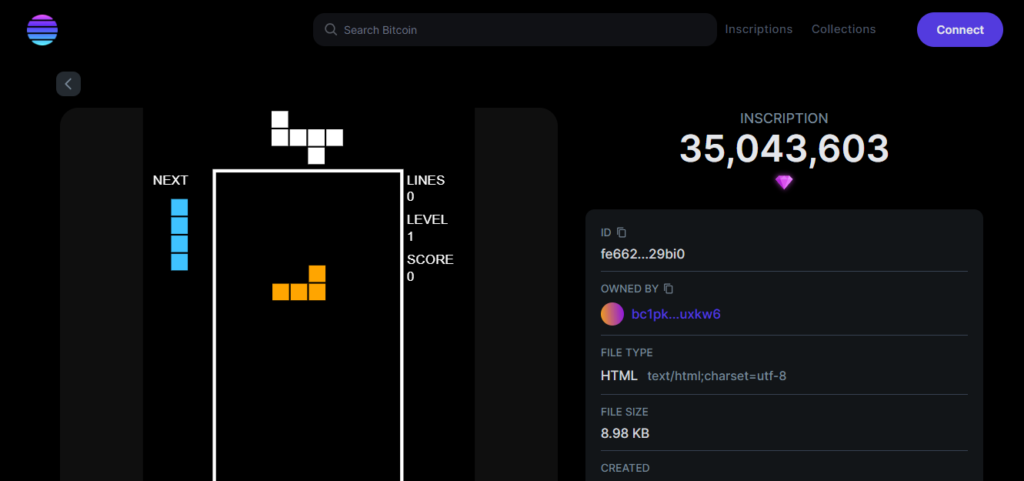The image size is (1024, 481).
Task: Go back using the left chevron button
Action: click(x=68, y=84)
